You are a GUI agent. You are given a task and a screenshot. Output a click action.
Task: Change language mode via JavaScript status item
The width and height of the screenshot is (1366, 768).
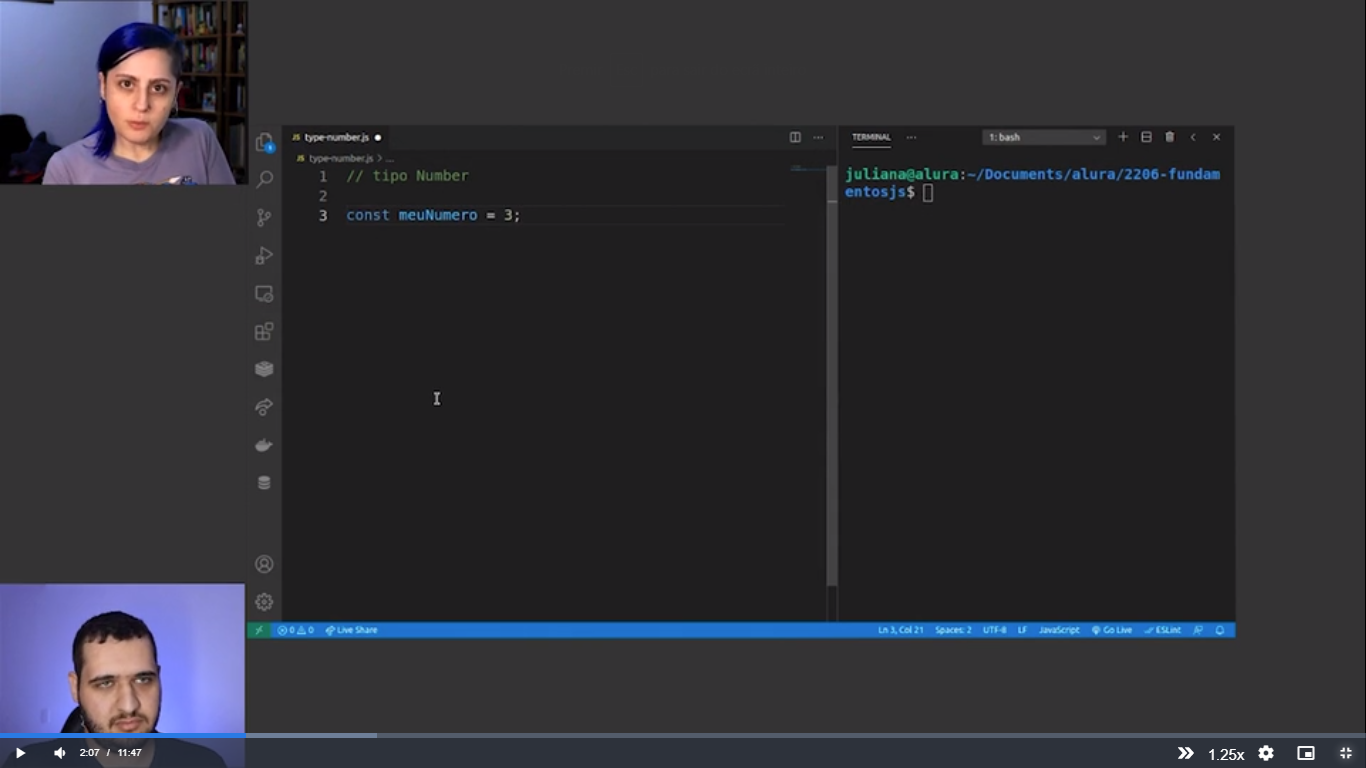click(x=1059, y=630)
